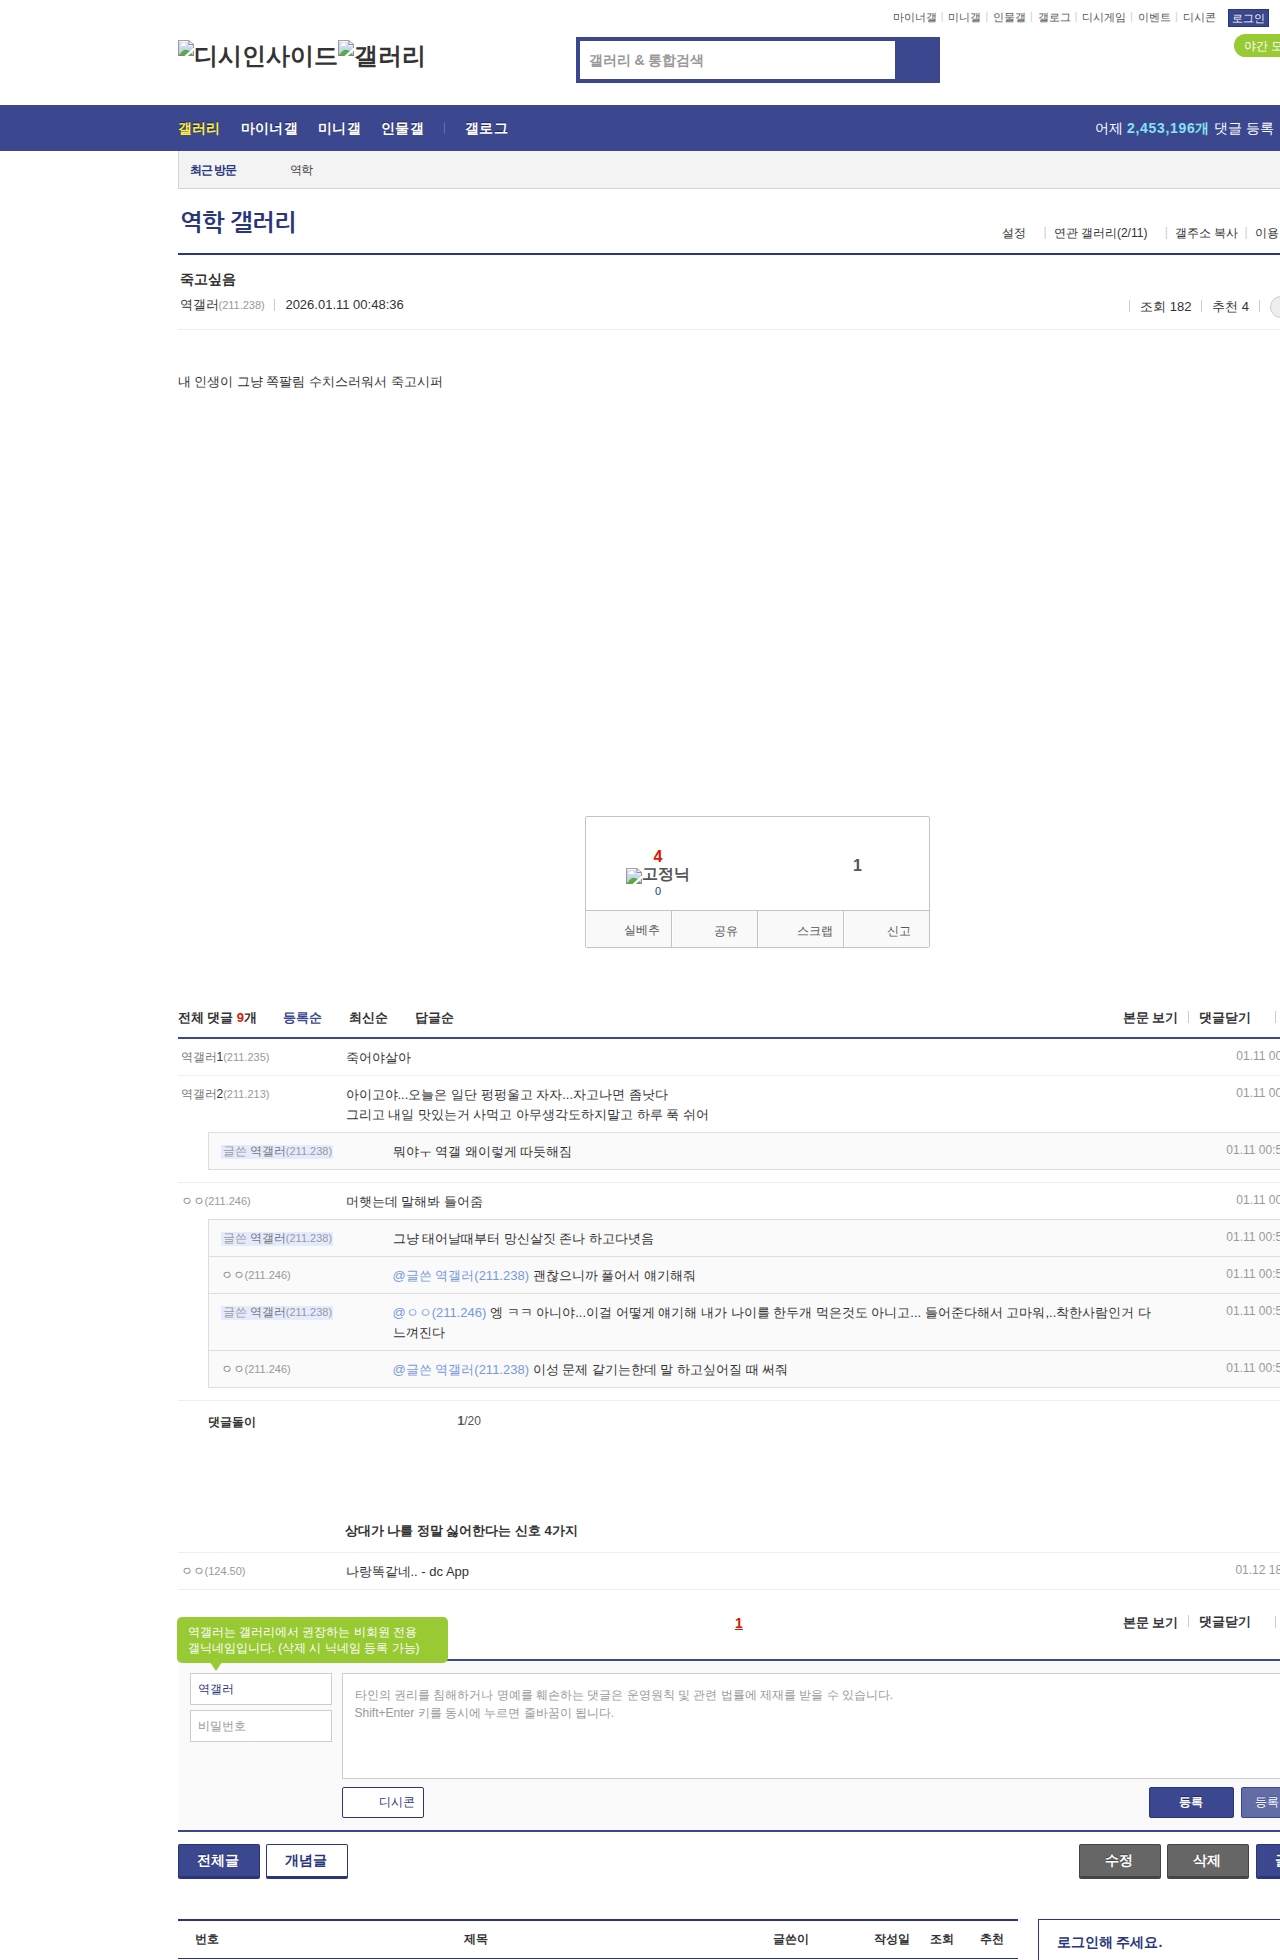1280x1960 pixels.
Task: Click the 비밀번호 password field
Action: click(261, 1726)
